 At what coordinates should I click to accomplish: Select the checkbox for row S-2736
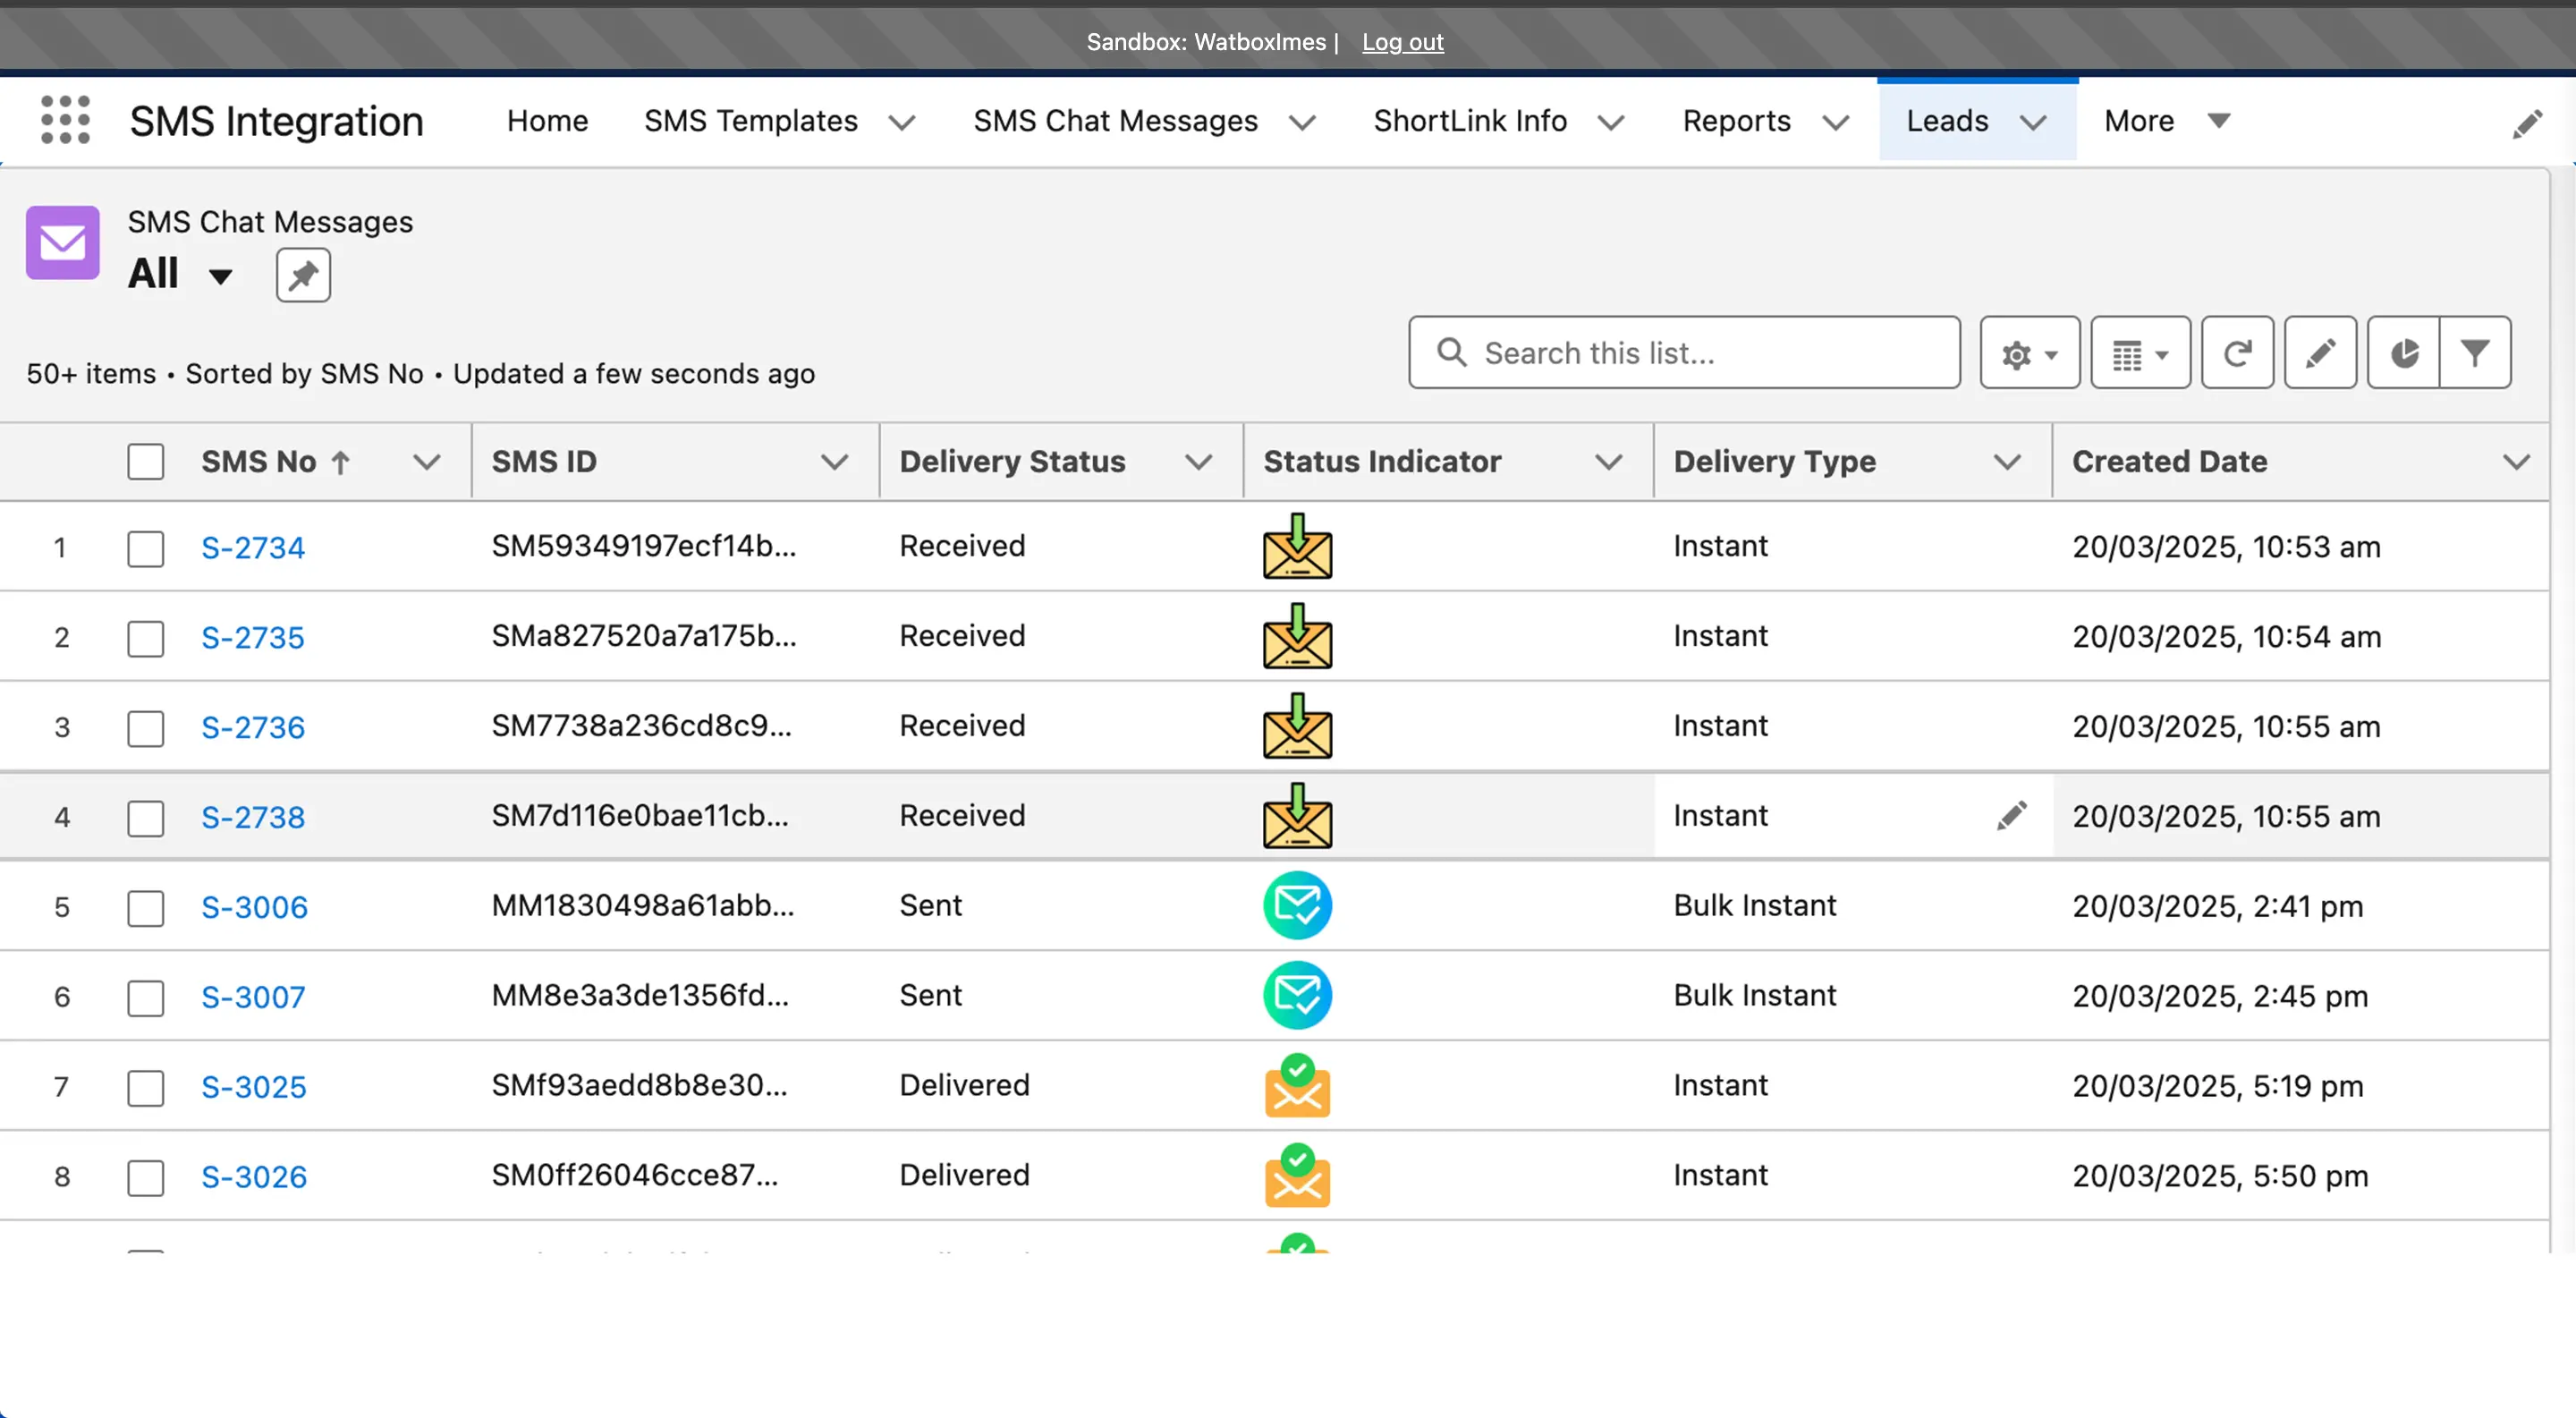click(145, 728)
